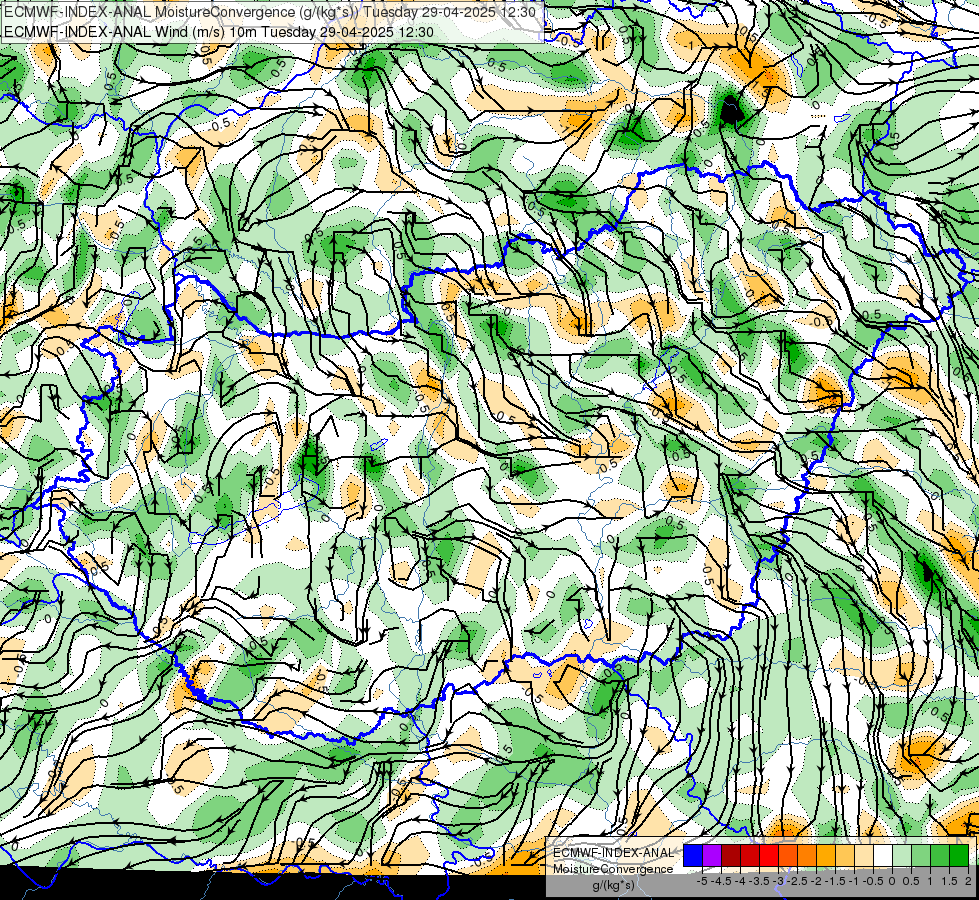979x900 pixels.
Task: Click the white legend color swatch
Action: tap(883, 855)
